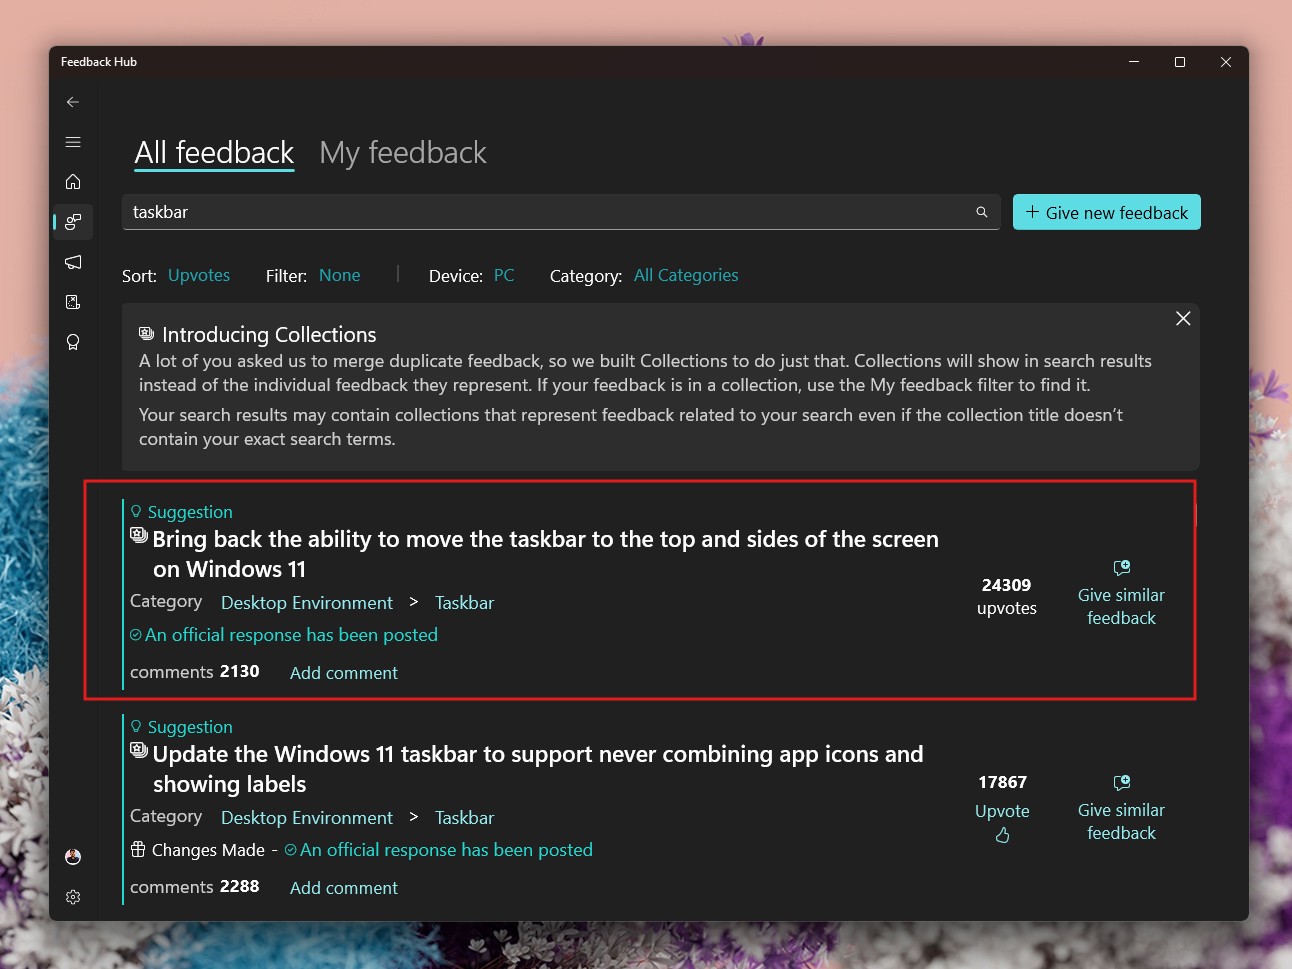Screen dimensions: 1292x969
Task: Open Feedback Hub settings gear
Action: 72,897
